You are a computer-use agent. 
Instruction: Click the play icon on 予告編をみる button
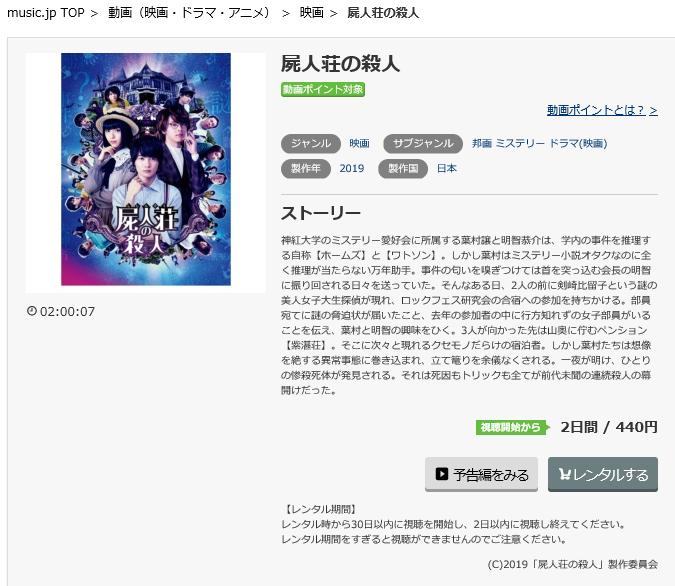tap(442, 474)
